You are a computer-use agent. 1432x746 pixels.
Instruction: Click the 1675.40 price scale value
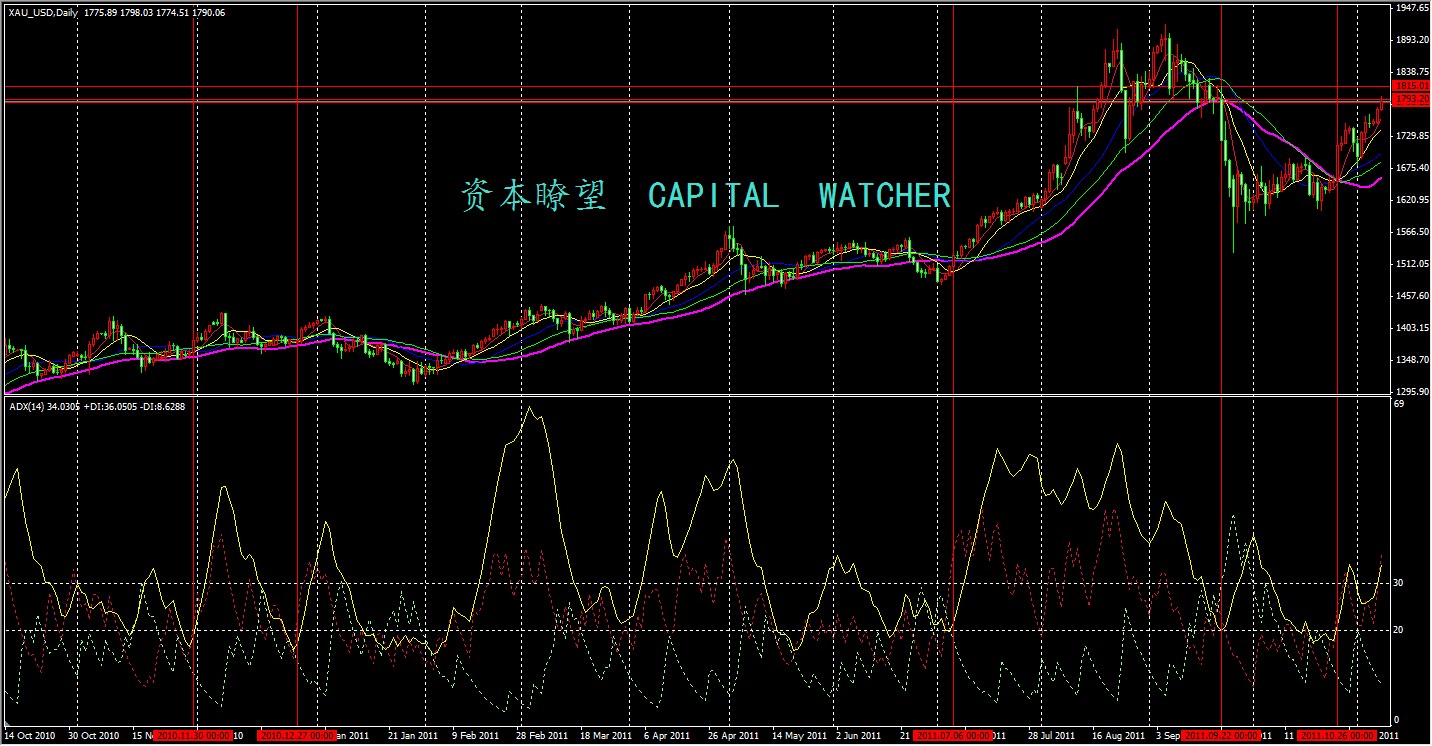pyautogui.click(x=1412, y=168)
